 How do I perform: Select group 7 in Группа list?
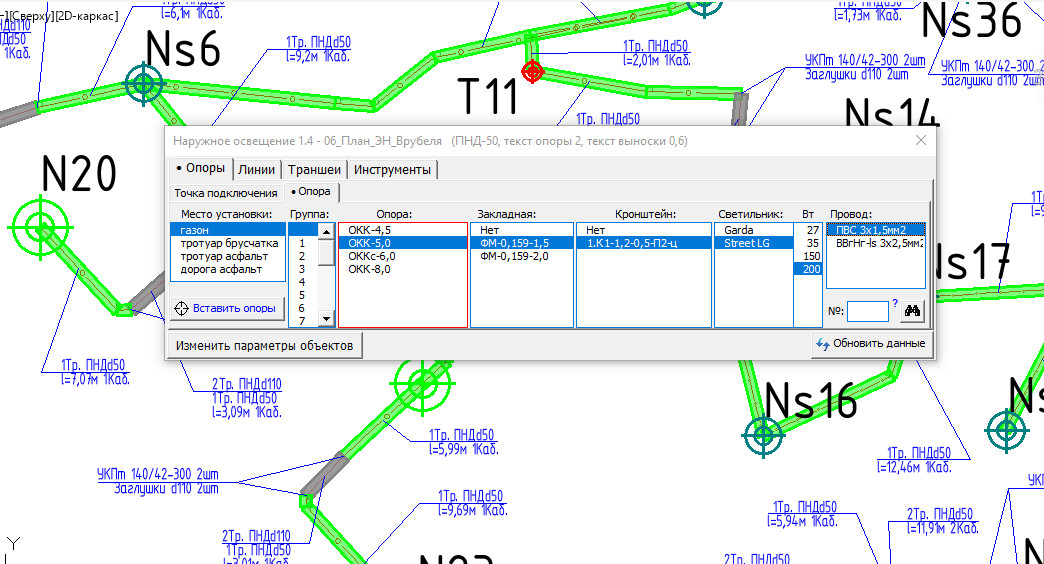(x=304, y=321)
